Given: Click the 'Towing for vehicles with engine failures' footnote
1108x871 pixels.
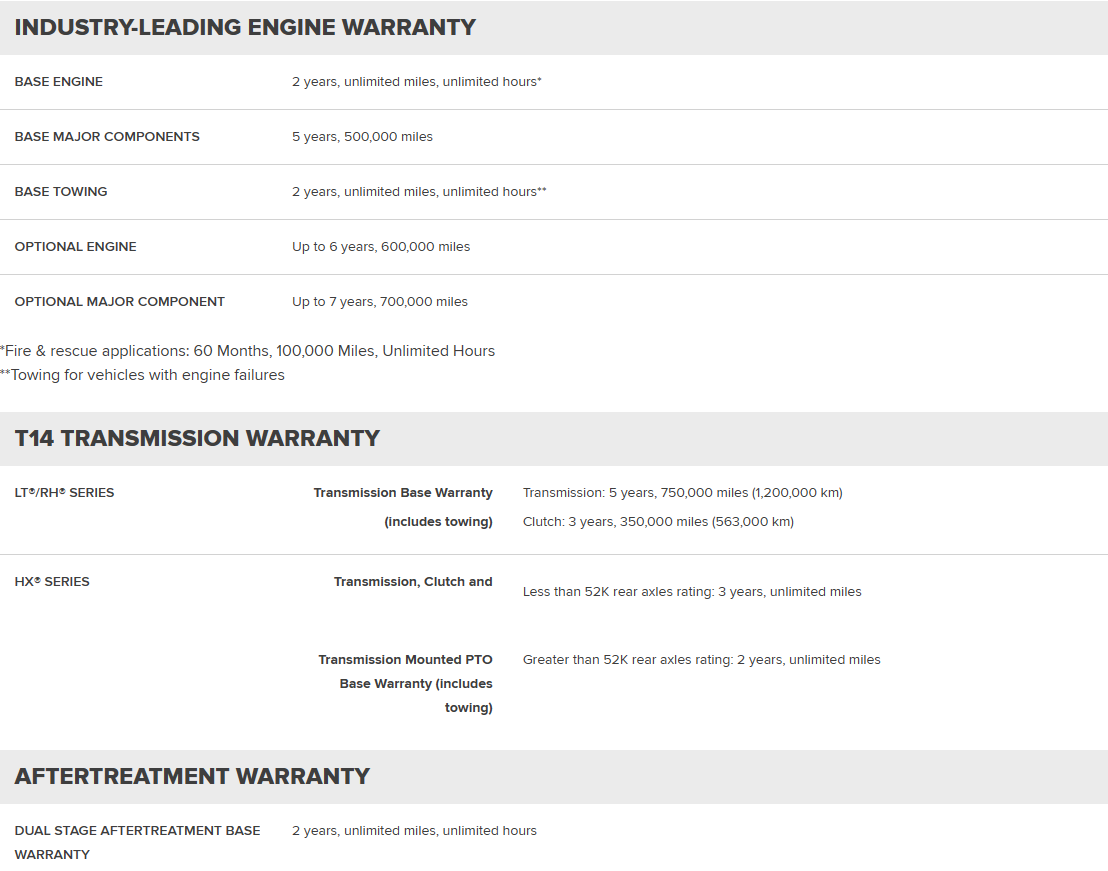Looking at the screenshot, I should (x=142, y=375).
